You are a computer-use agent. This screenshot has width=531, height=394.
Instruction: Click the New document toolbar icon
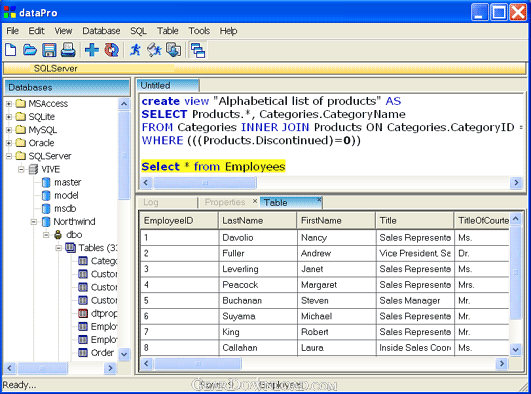tap(11, 50)
